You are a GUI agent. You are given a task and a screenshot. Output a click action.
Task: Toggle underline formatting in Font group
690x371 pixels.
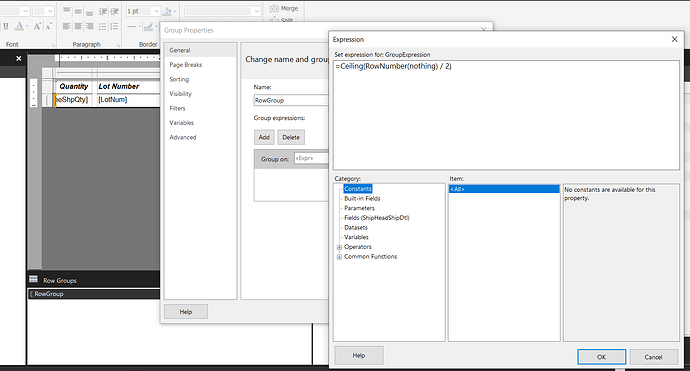pos(6,26)
